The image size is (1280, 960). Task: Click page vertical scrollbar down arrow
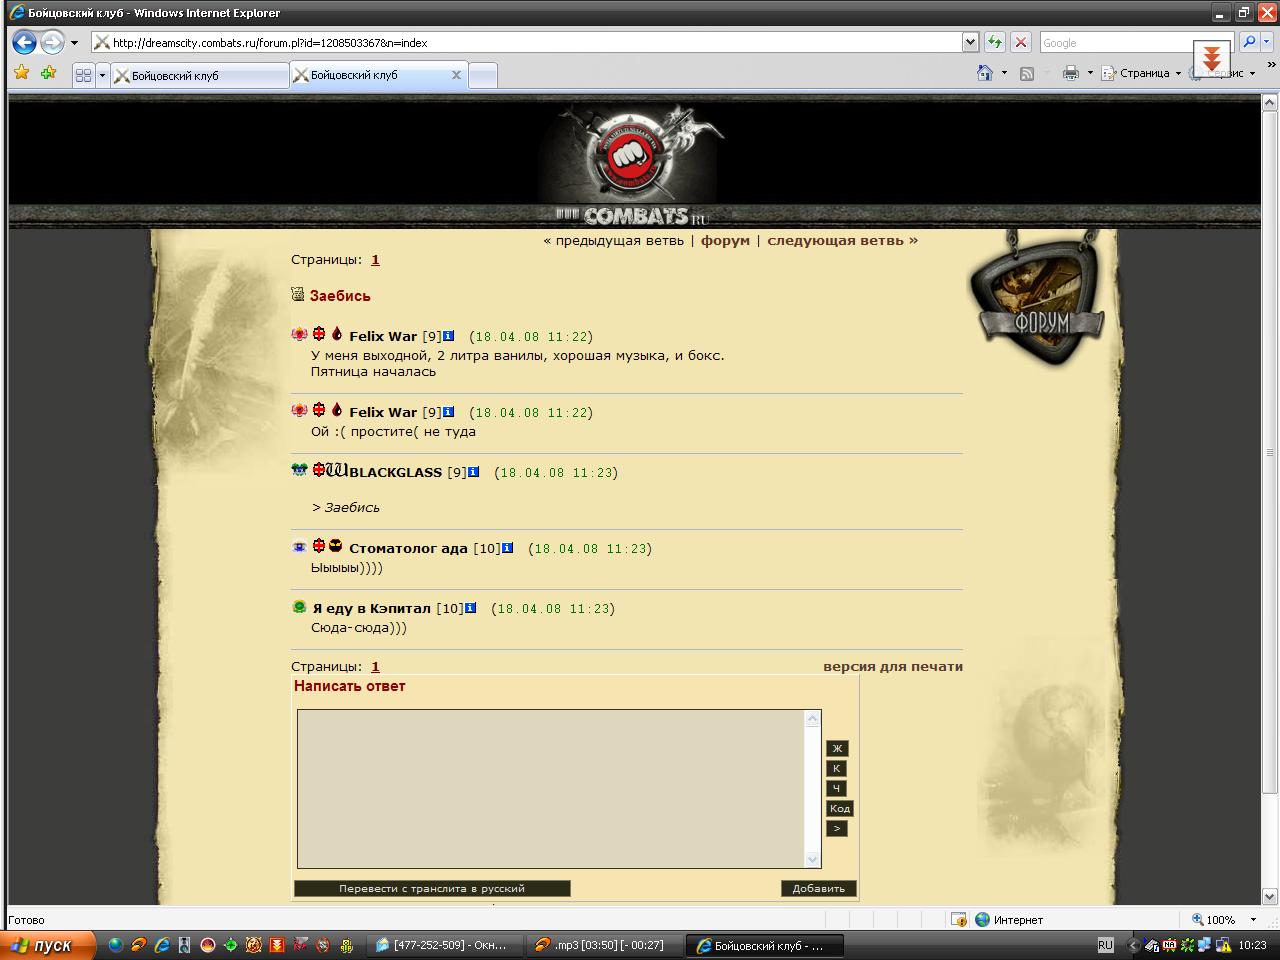1270,896
